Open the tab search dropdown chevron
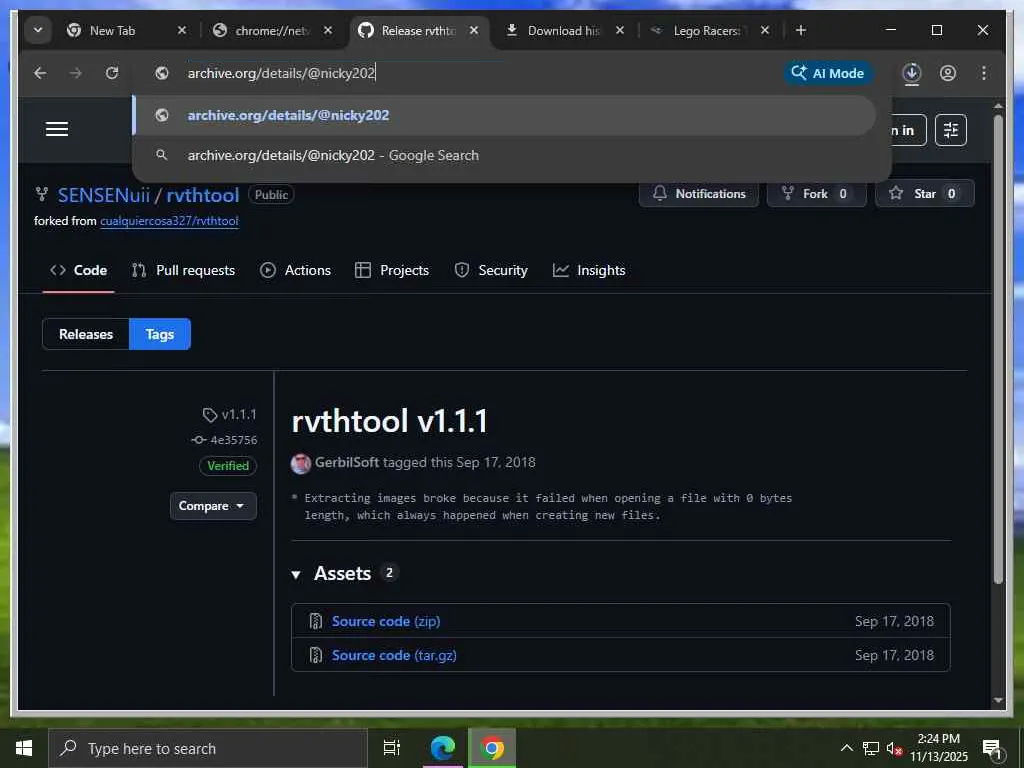This screenshot has height=768, width=1024. click(x=38, y=30)
